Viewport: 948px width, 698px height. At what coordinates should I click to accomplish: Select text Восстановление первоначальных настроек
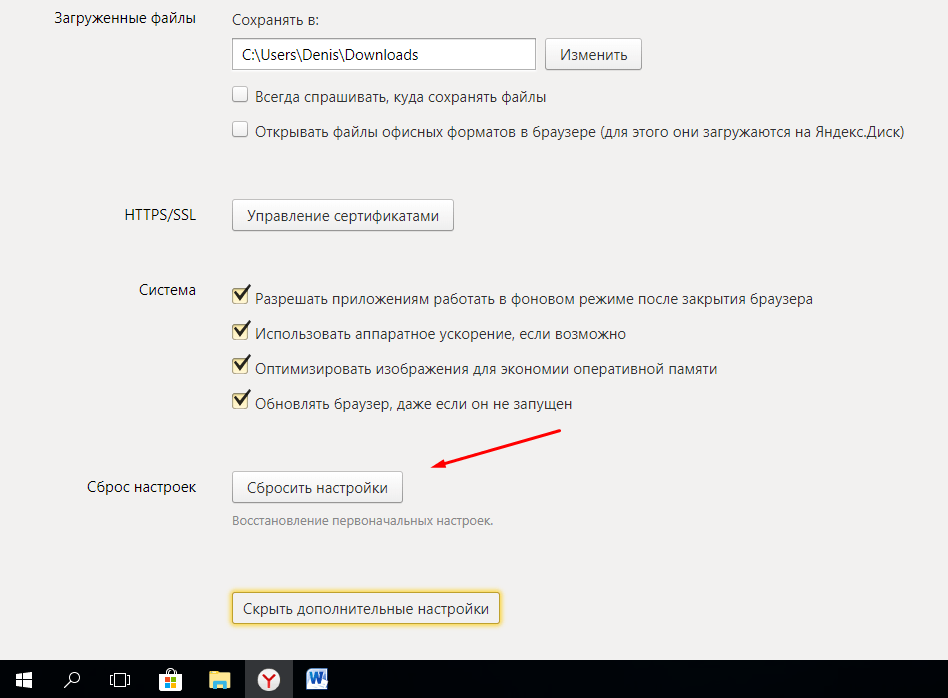(363, 521)
